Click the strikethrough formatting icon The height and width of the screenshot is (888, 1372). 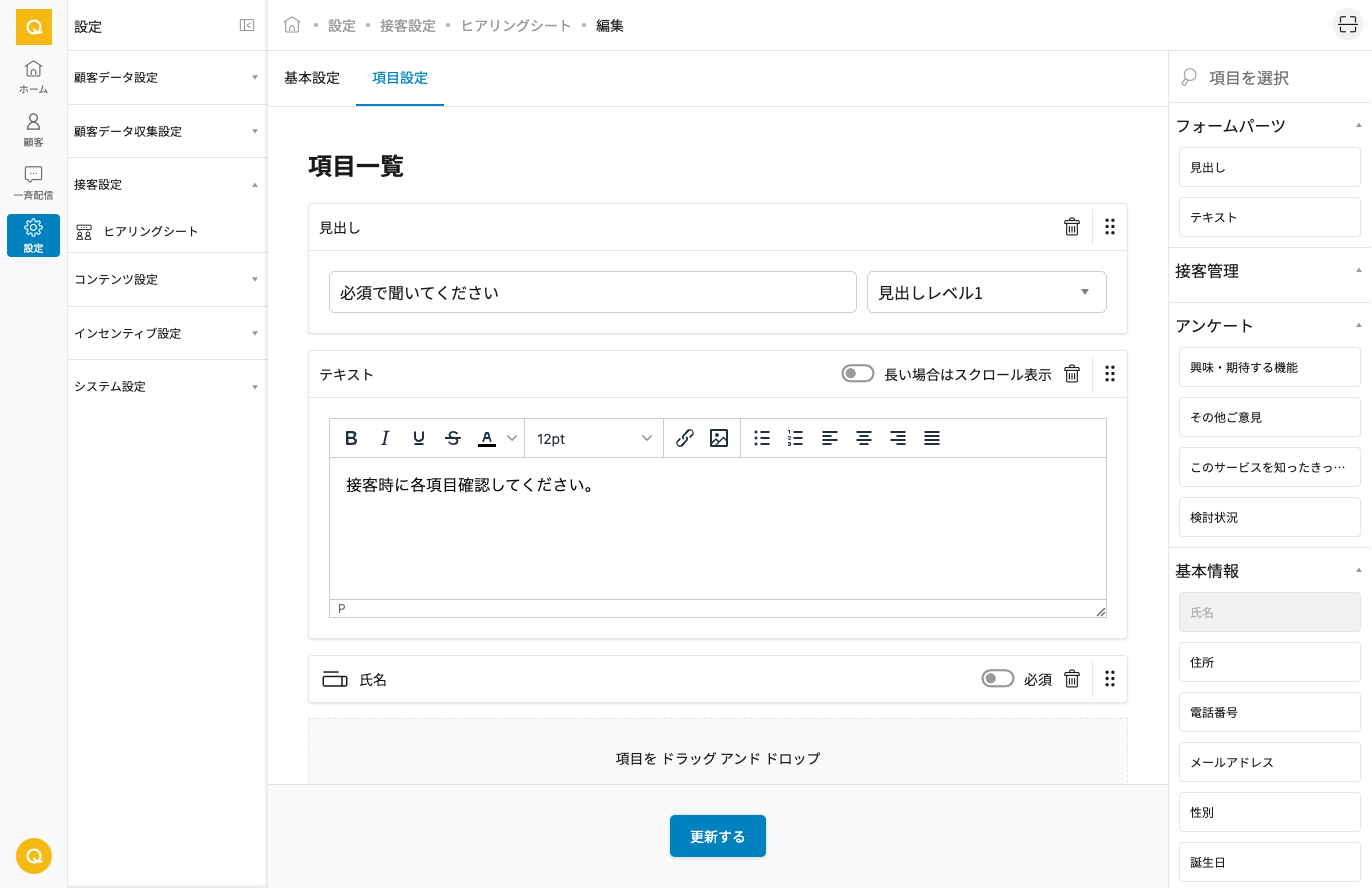453,438
